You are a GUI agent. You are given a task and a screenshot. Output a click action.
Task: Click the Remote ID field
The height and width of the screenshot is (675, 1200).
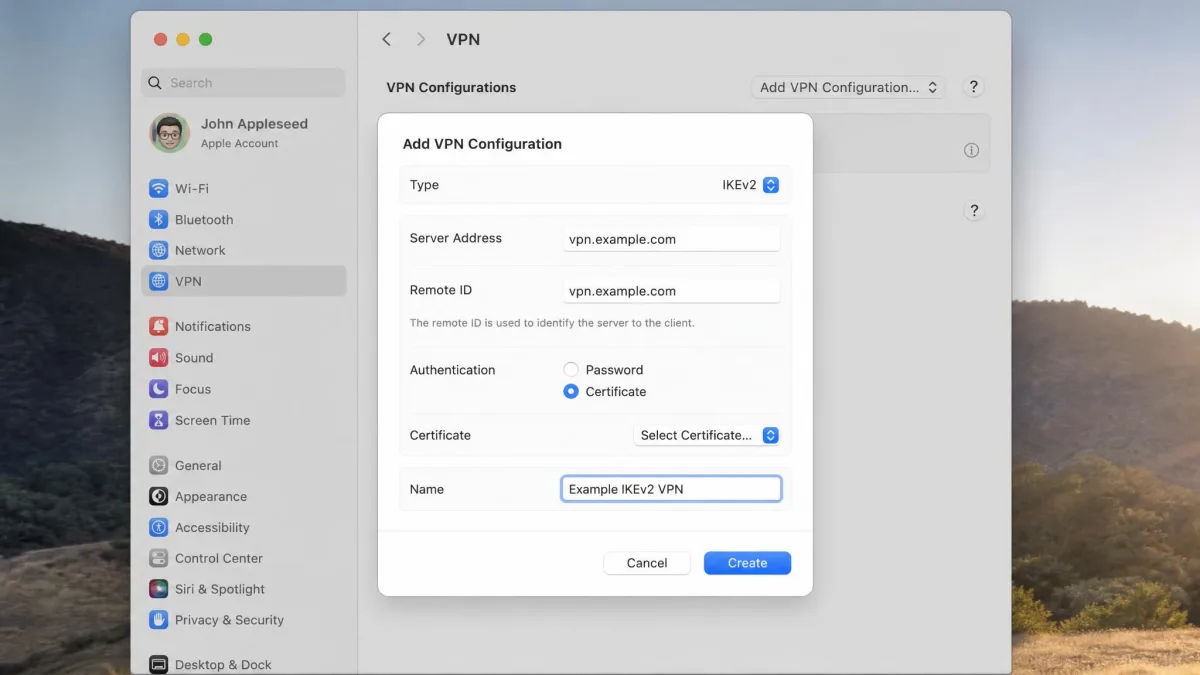[x=671, y=291]
